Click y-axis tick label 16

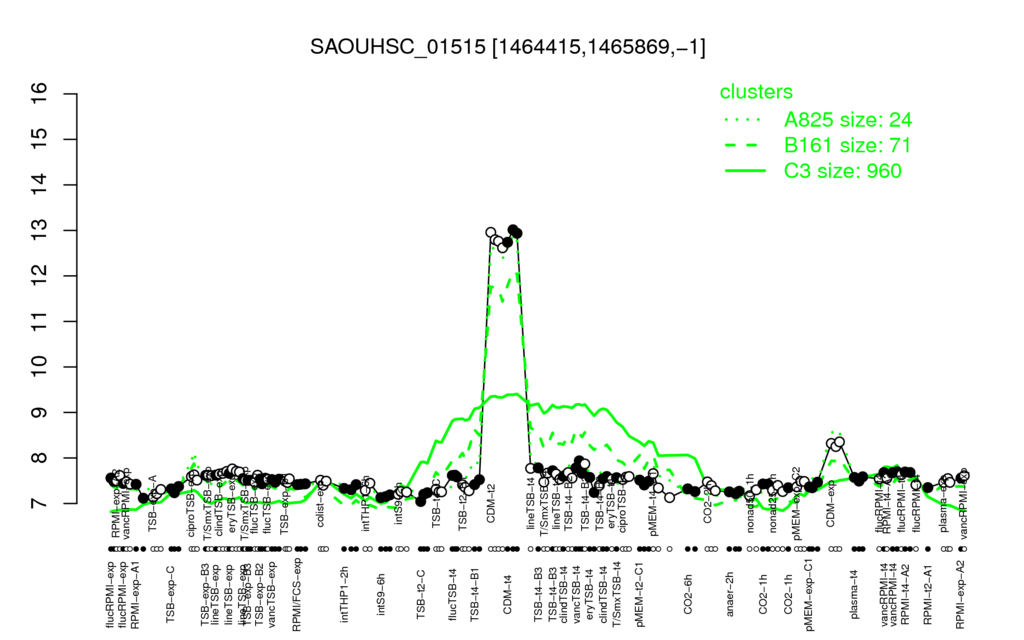pyautogui.click(x=40, y=93)
